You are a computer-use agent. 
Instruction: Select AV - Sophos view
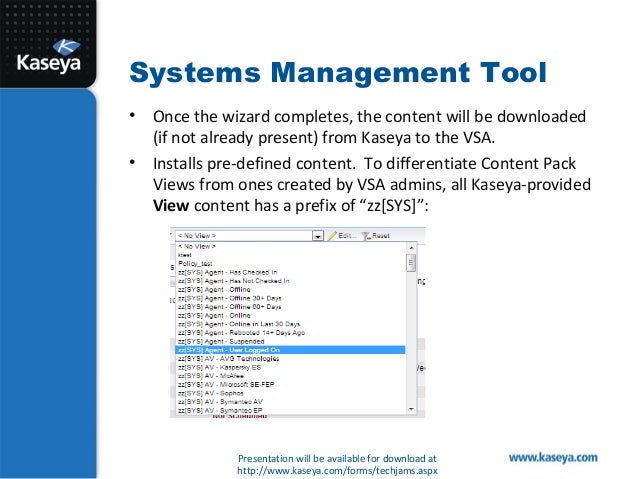click(x=291, y=393)
